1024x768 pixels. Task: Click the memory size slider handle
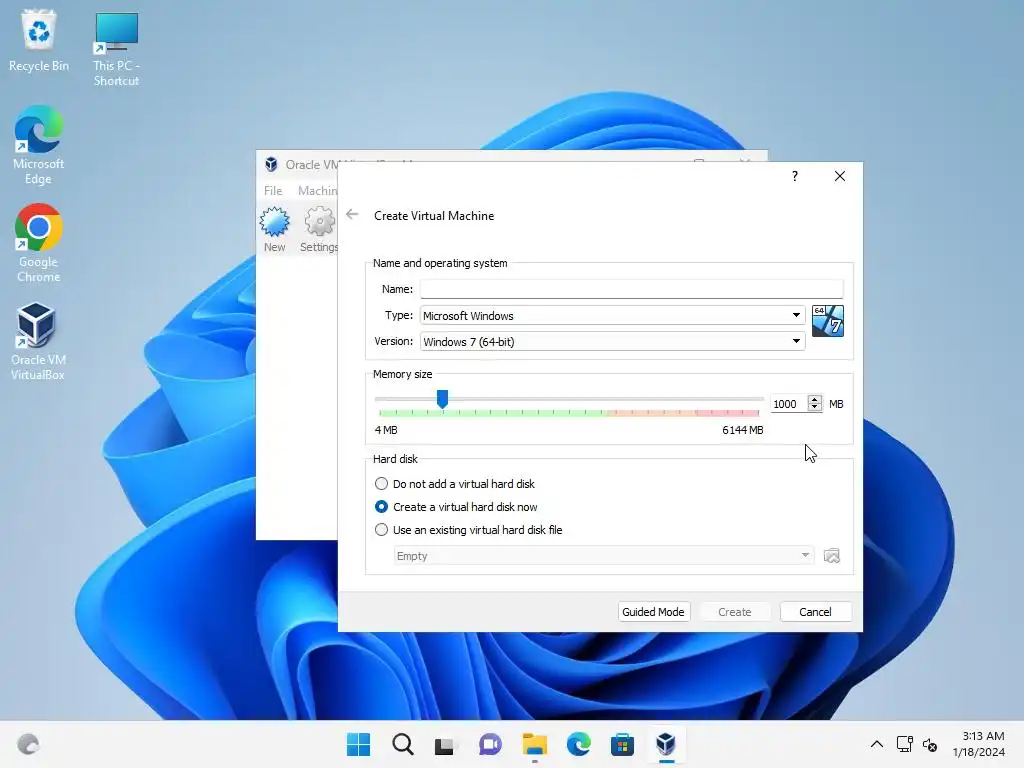coord(442,399)
